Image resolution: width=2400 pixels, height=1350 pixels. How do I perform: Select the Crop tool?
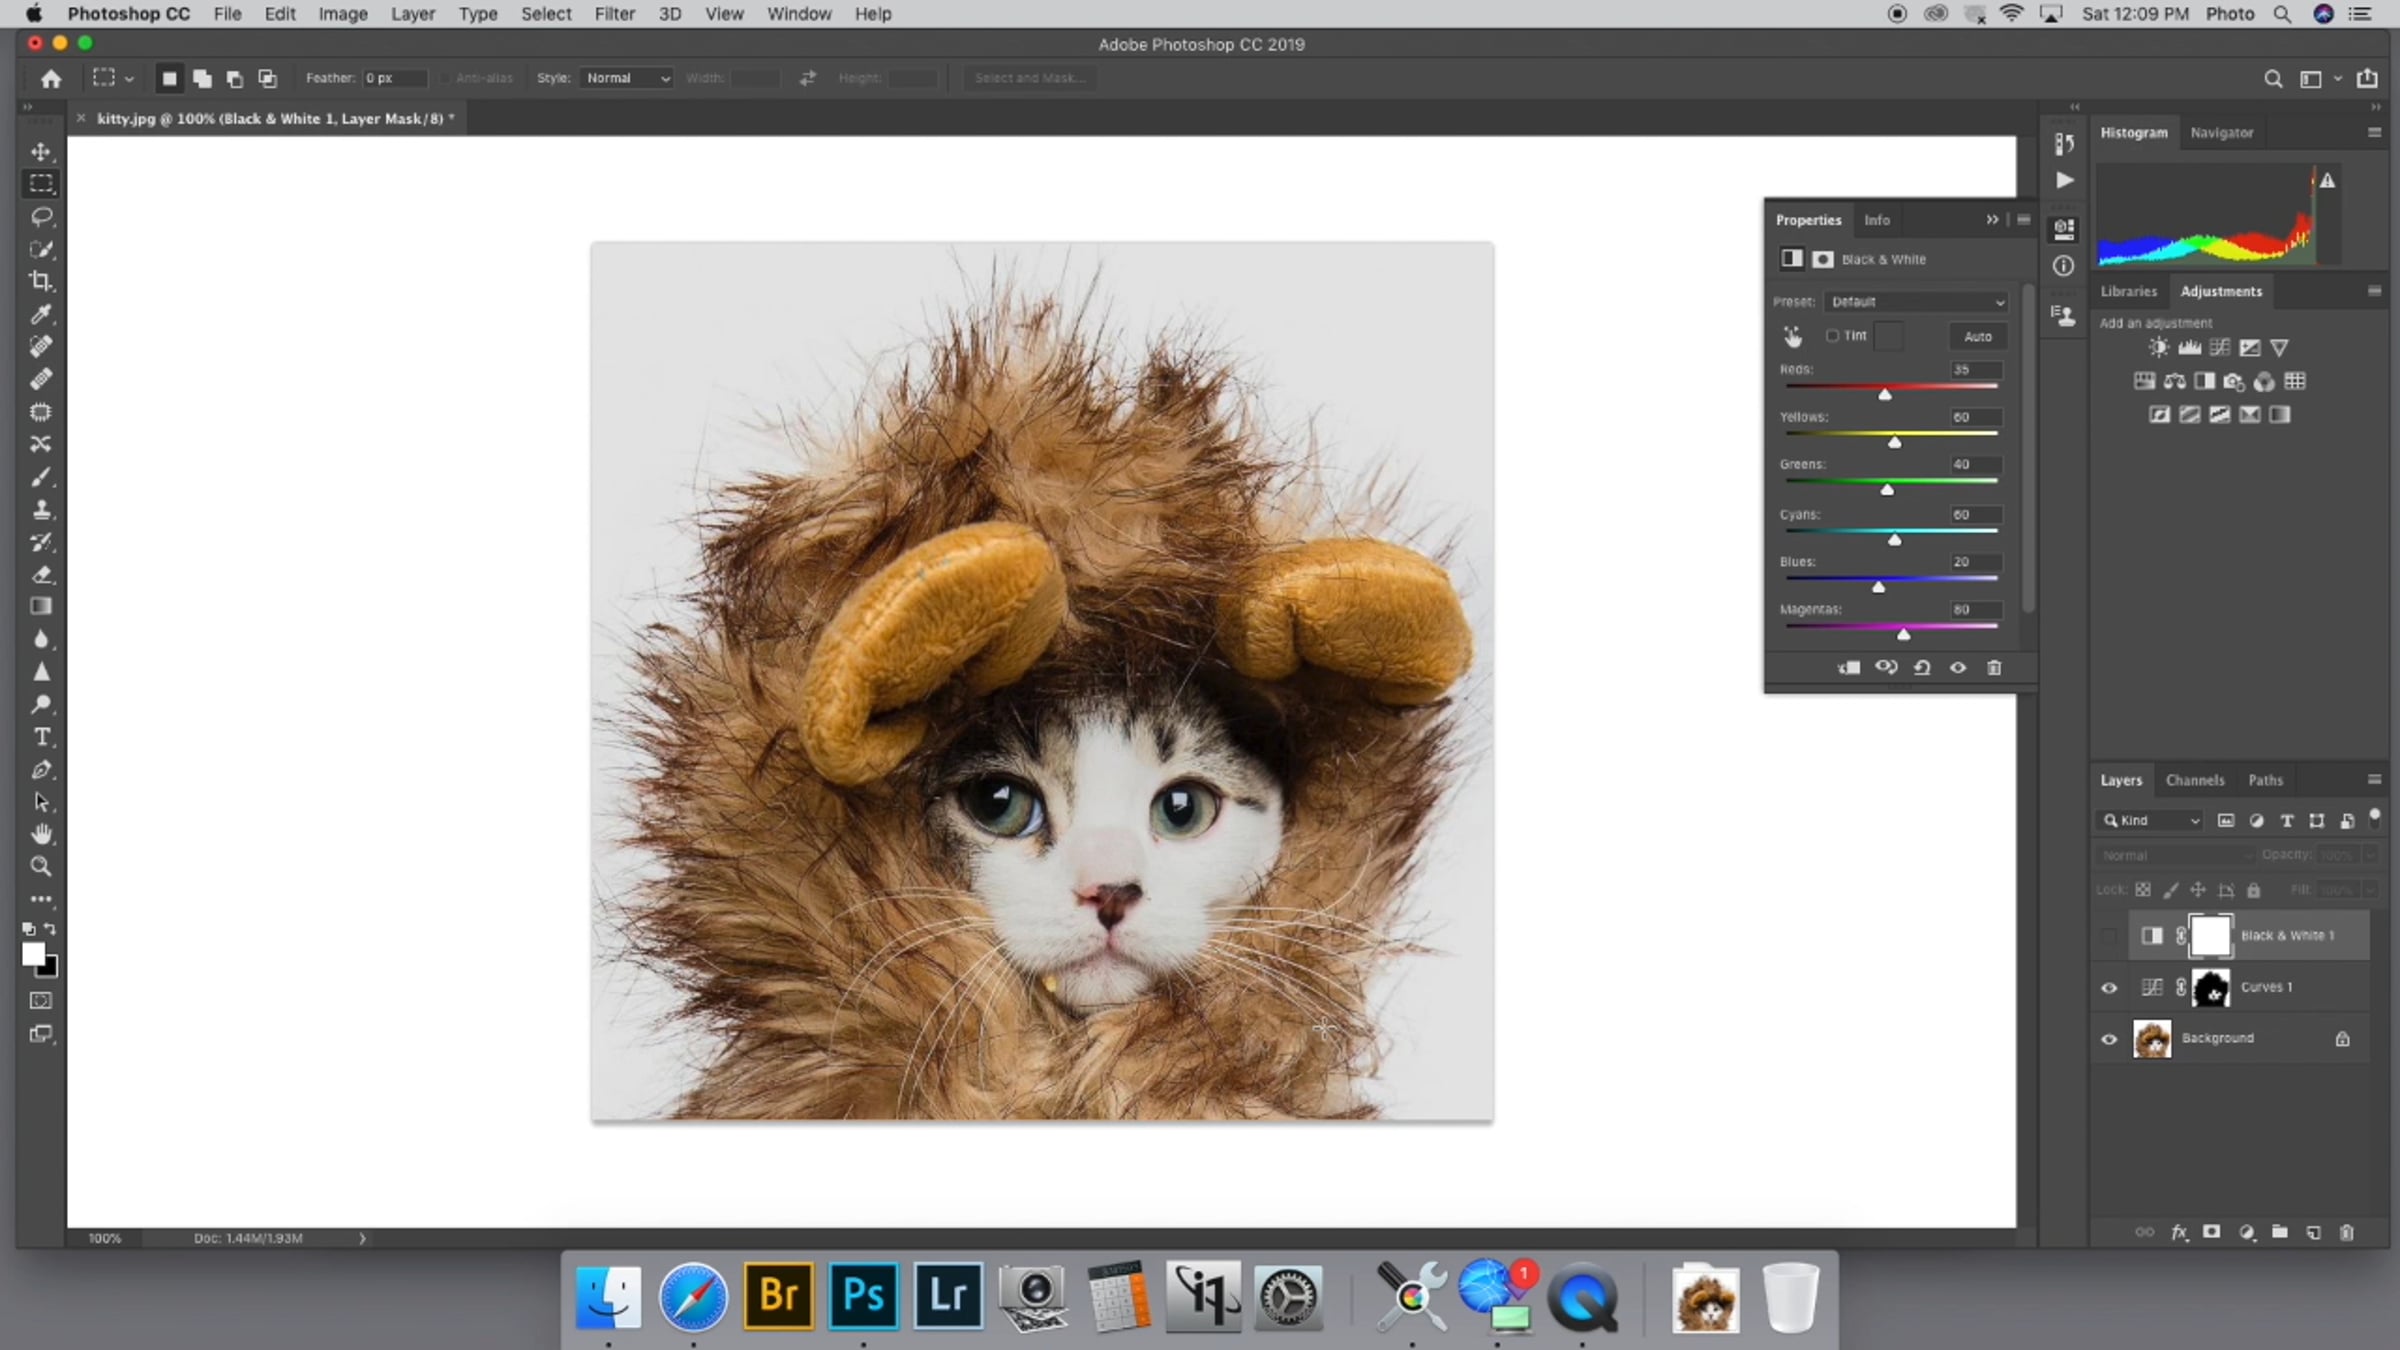pyautogui.click(x=41, y=282)
